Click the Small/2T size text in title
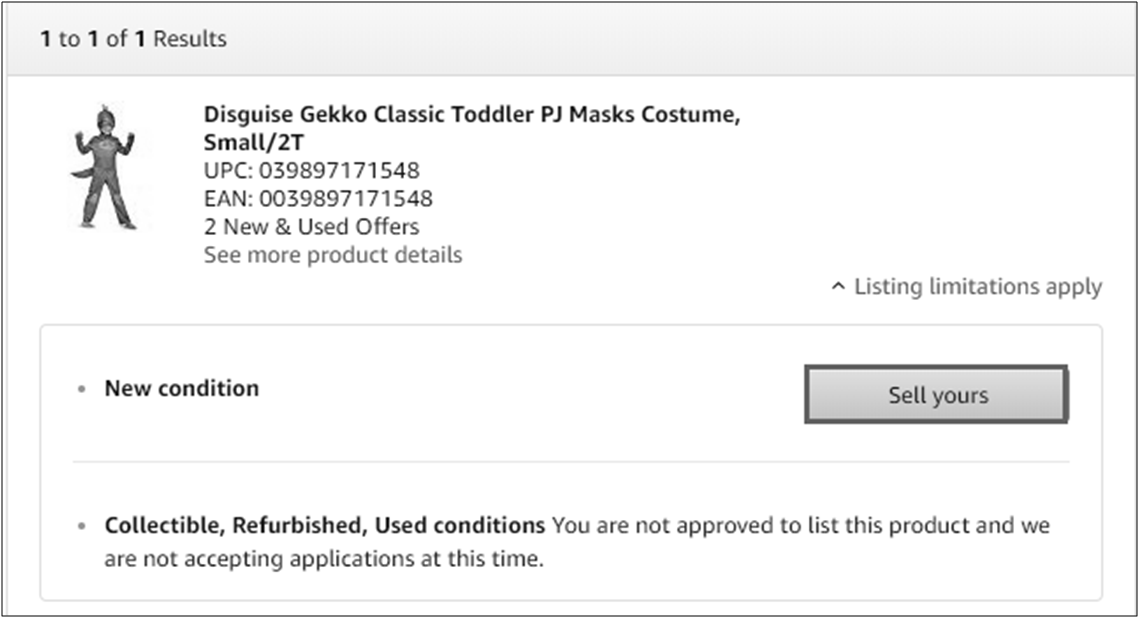The image size is (1139, 618). pyautogui.click(x=253, y=141)
